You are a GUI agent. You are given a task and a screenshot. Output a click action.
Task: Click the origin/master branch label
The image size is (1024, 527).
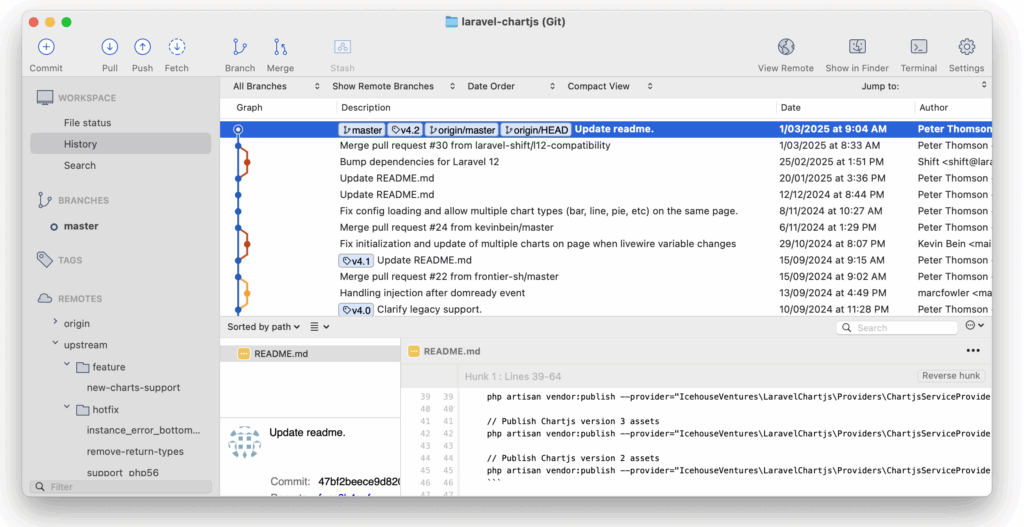click(x=461, y=130)
